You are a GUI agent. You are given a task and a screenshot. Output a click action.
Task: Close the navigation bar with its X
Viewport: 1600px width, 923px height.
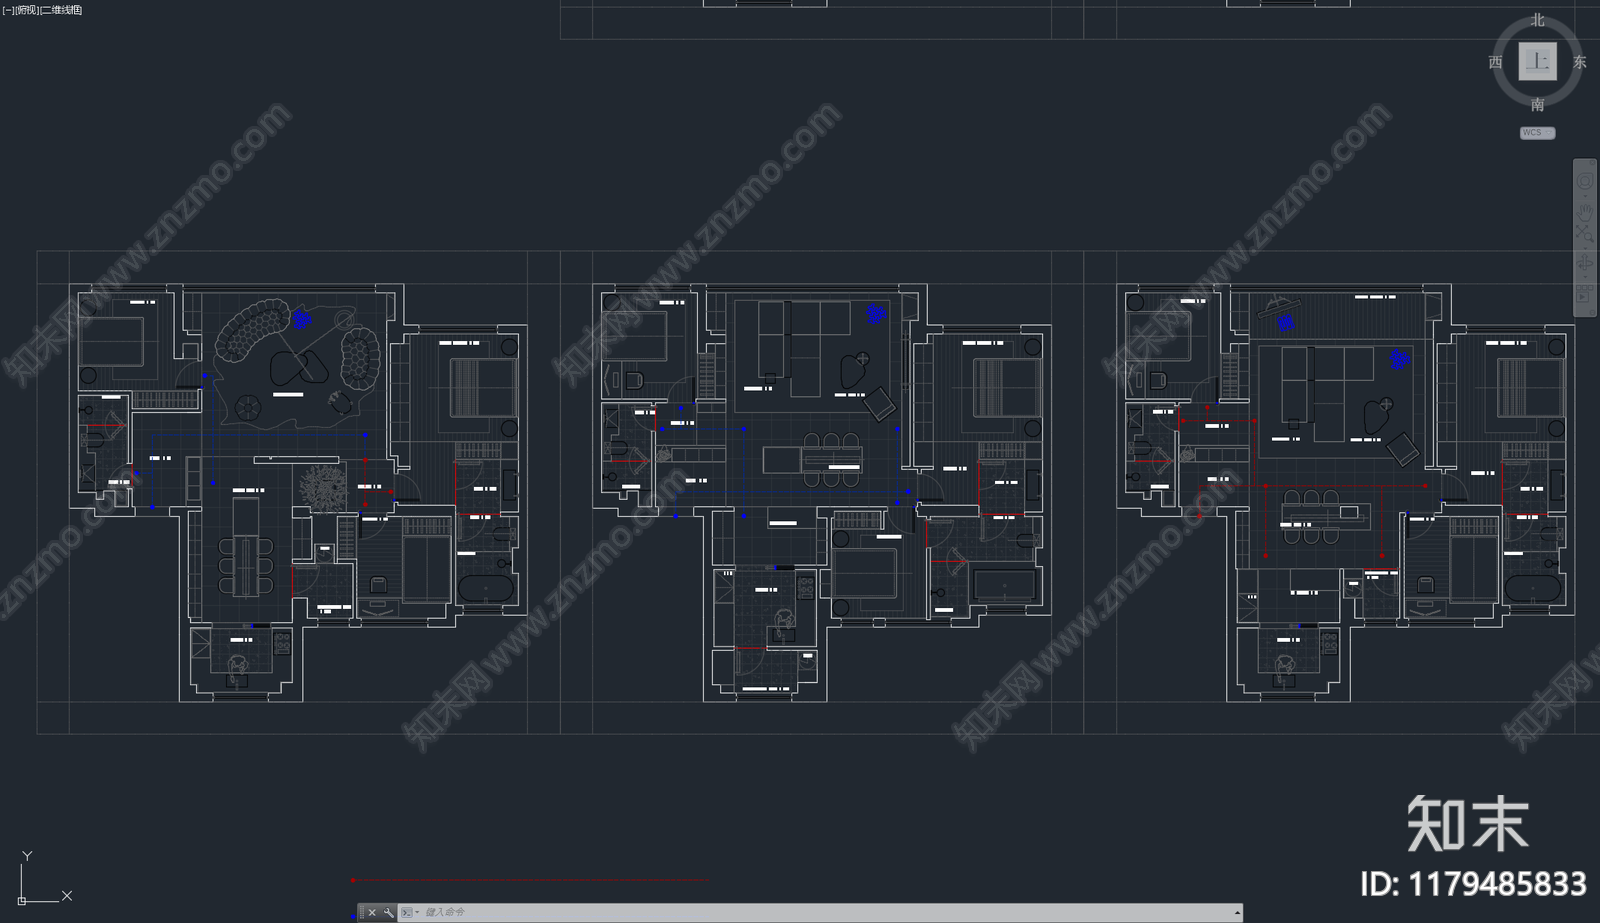point(1593,162)
